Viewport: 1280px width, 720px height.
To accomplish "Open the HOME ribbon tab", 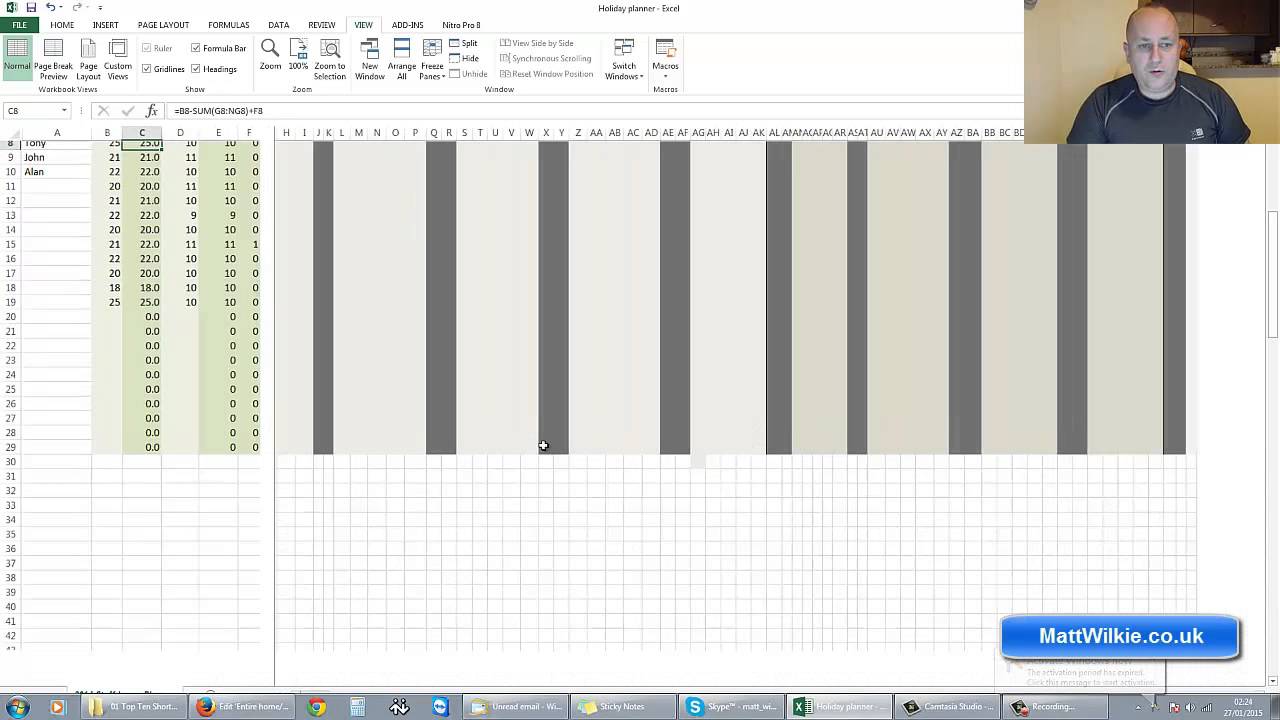I will click(x=62, y=25).
